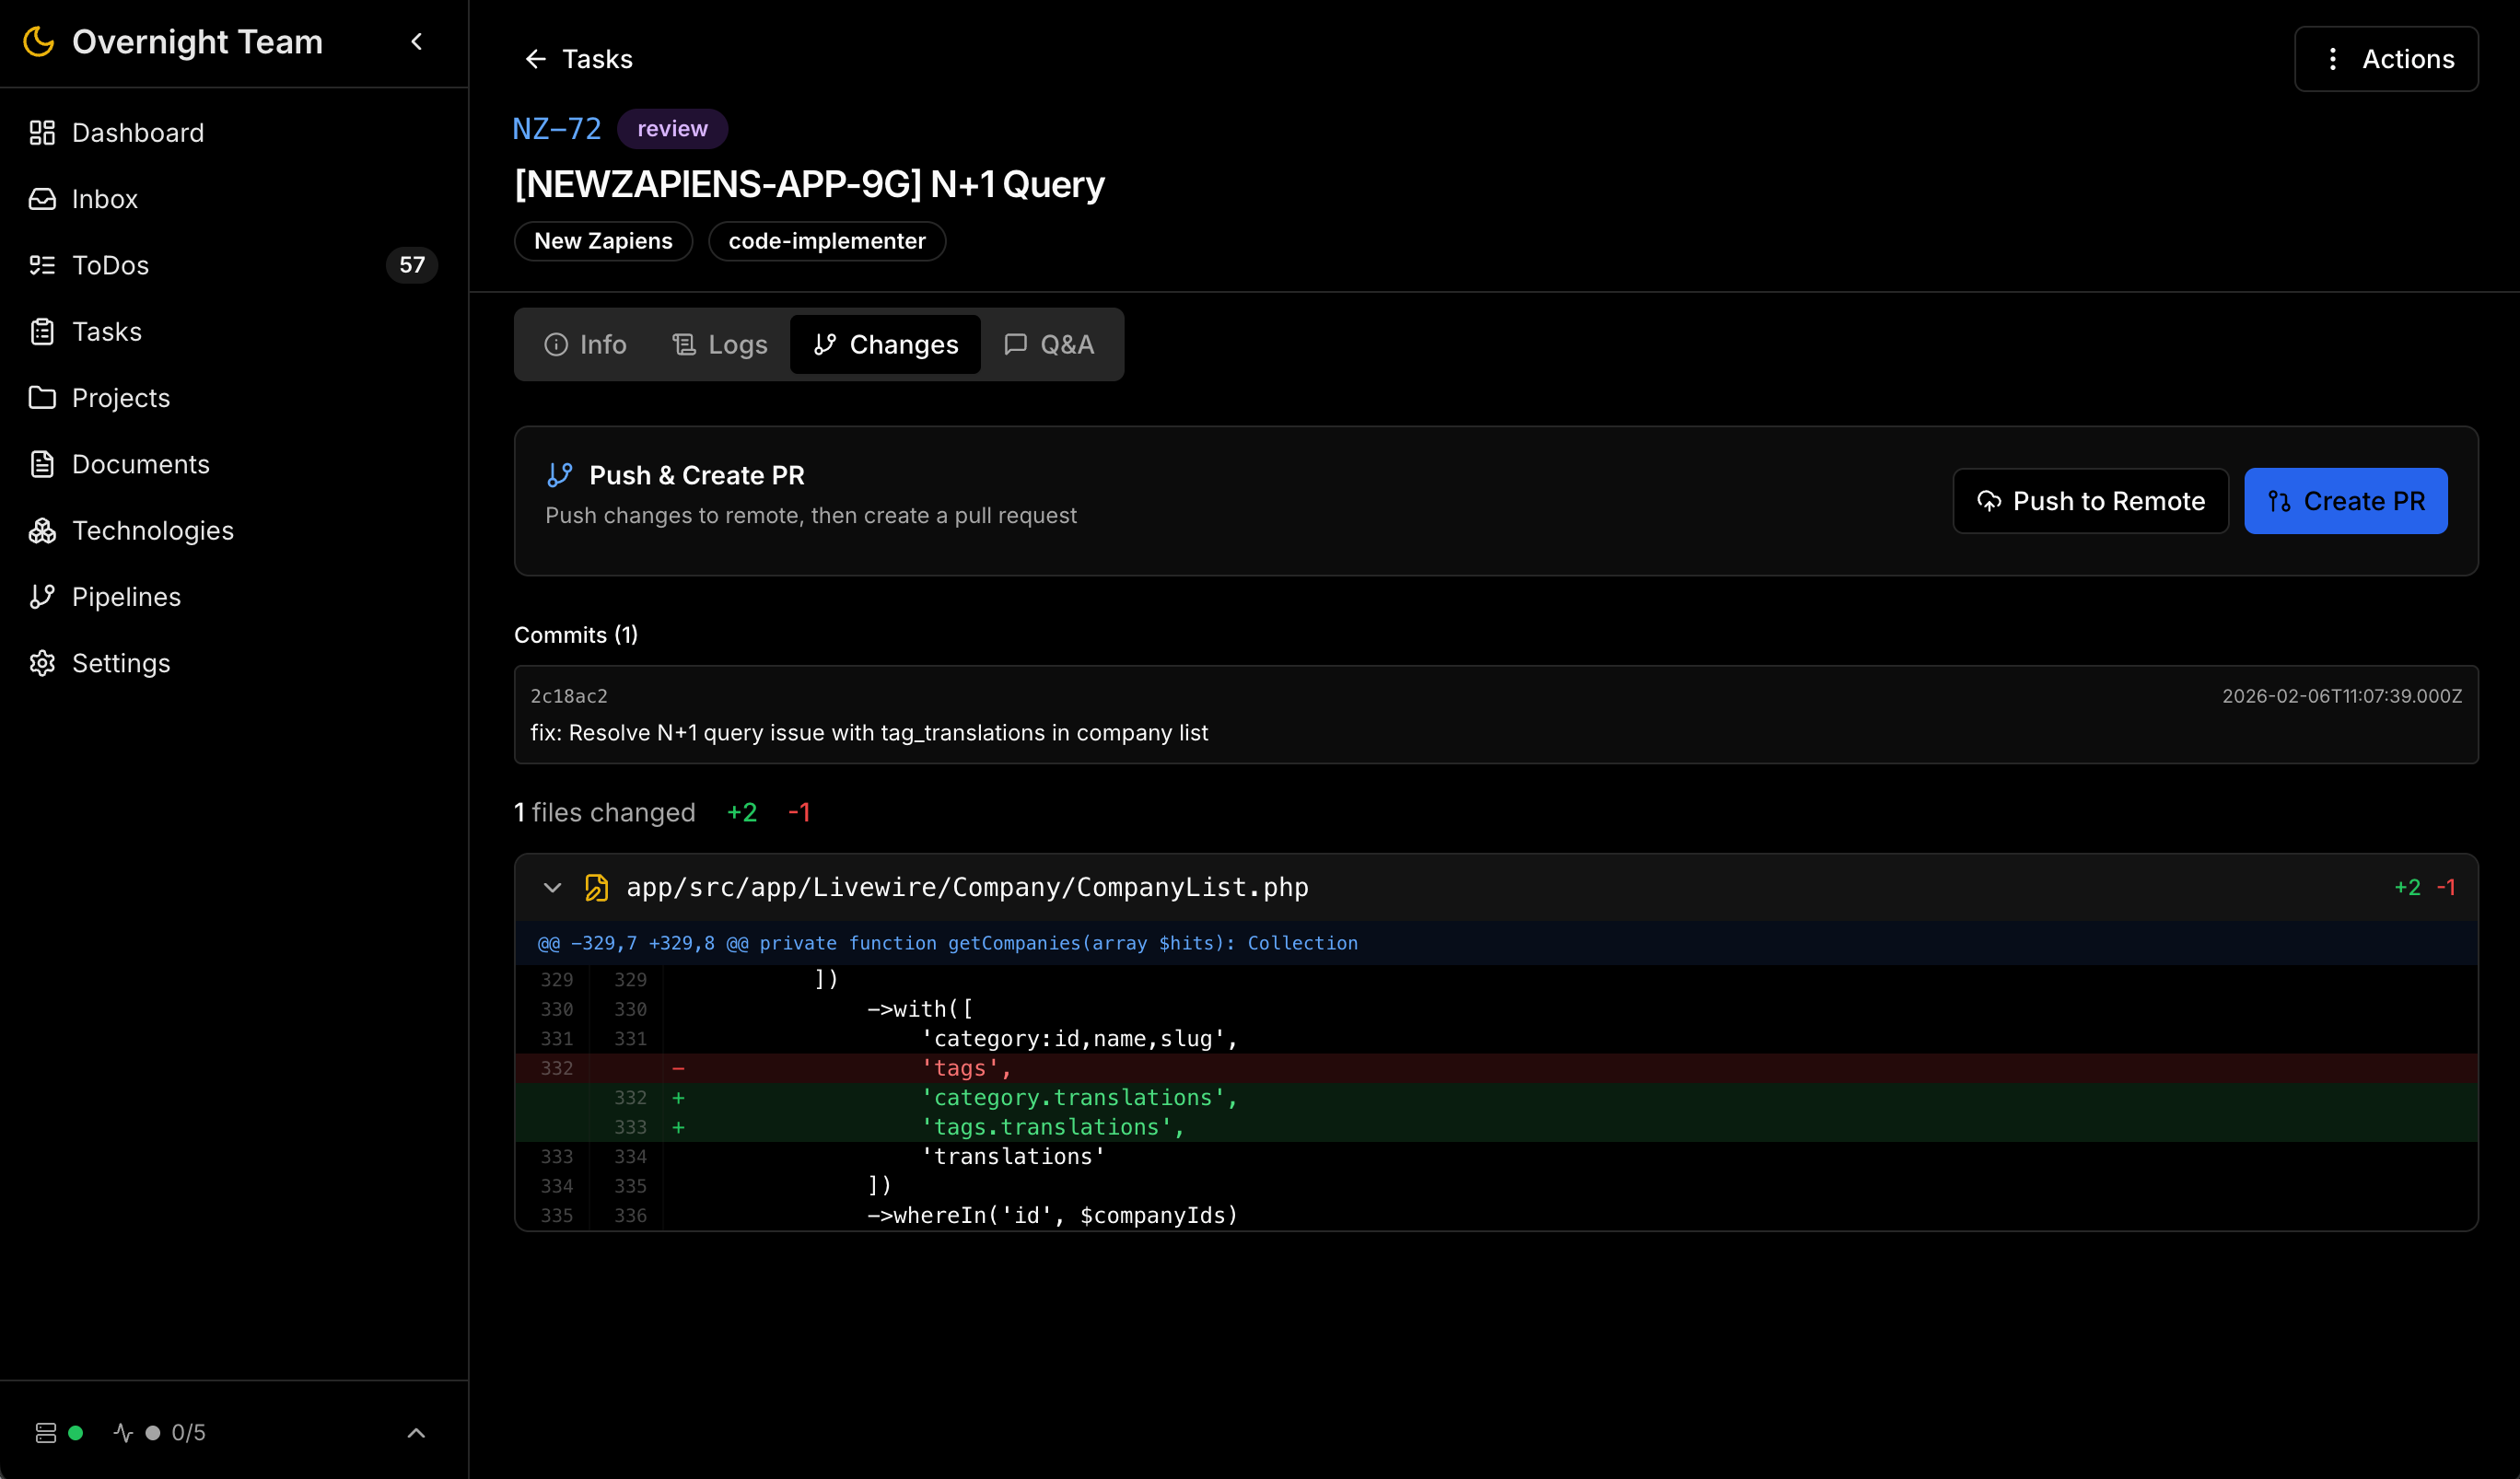Switch to the Q&A tab

click(1049, 345)
